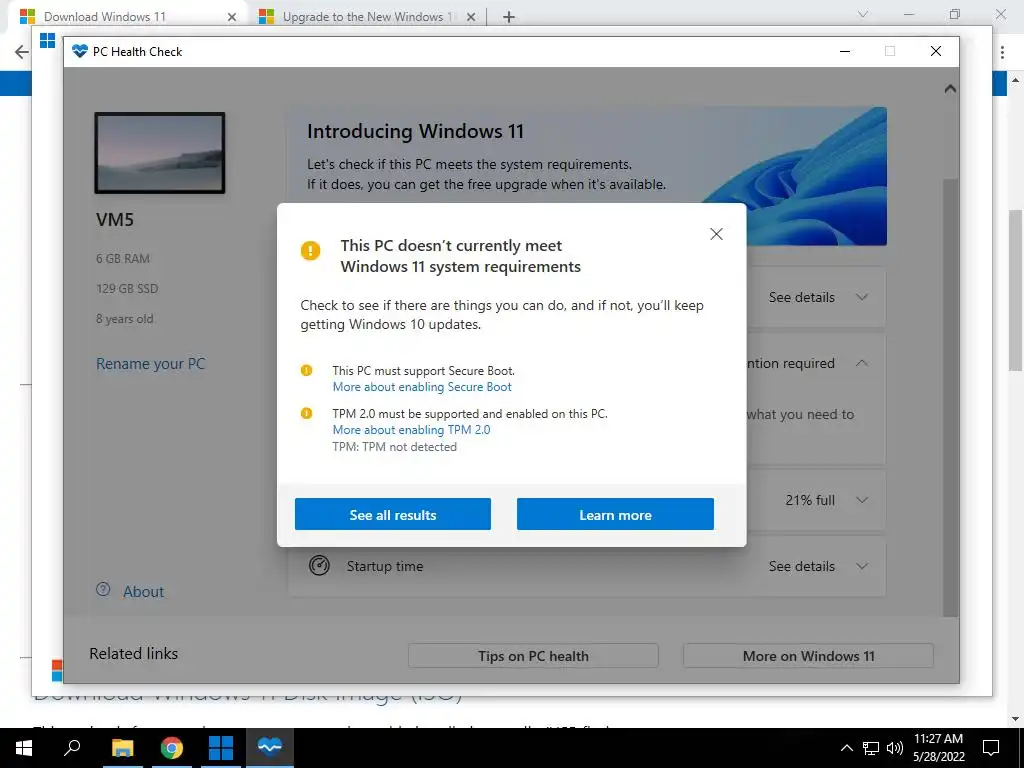Click the Startup time gauge icon
The height and width of the screenshot is (768, 1024).
pos(319,566)
